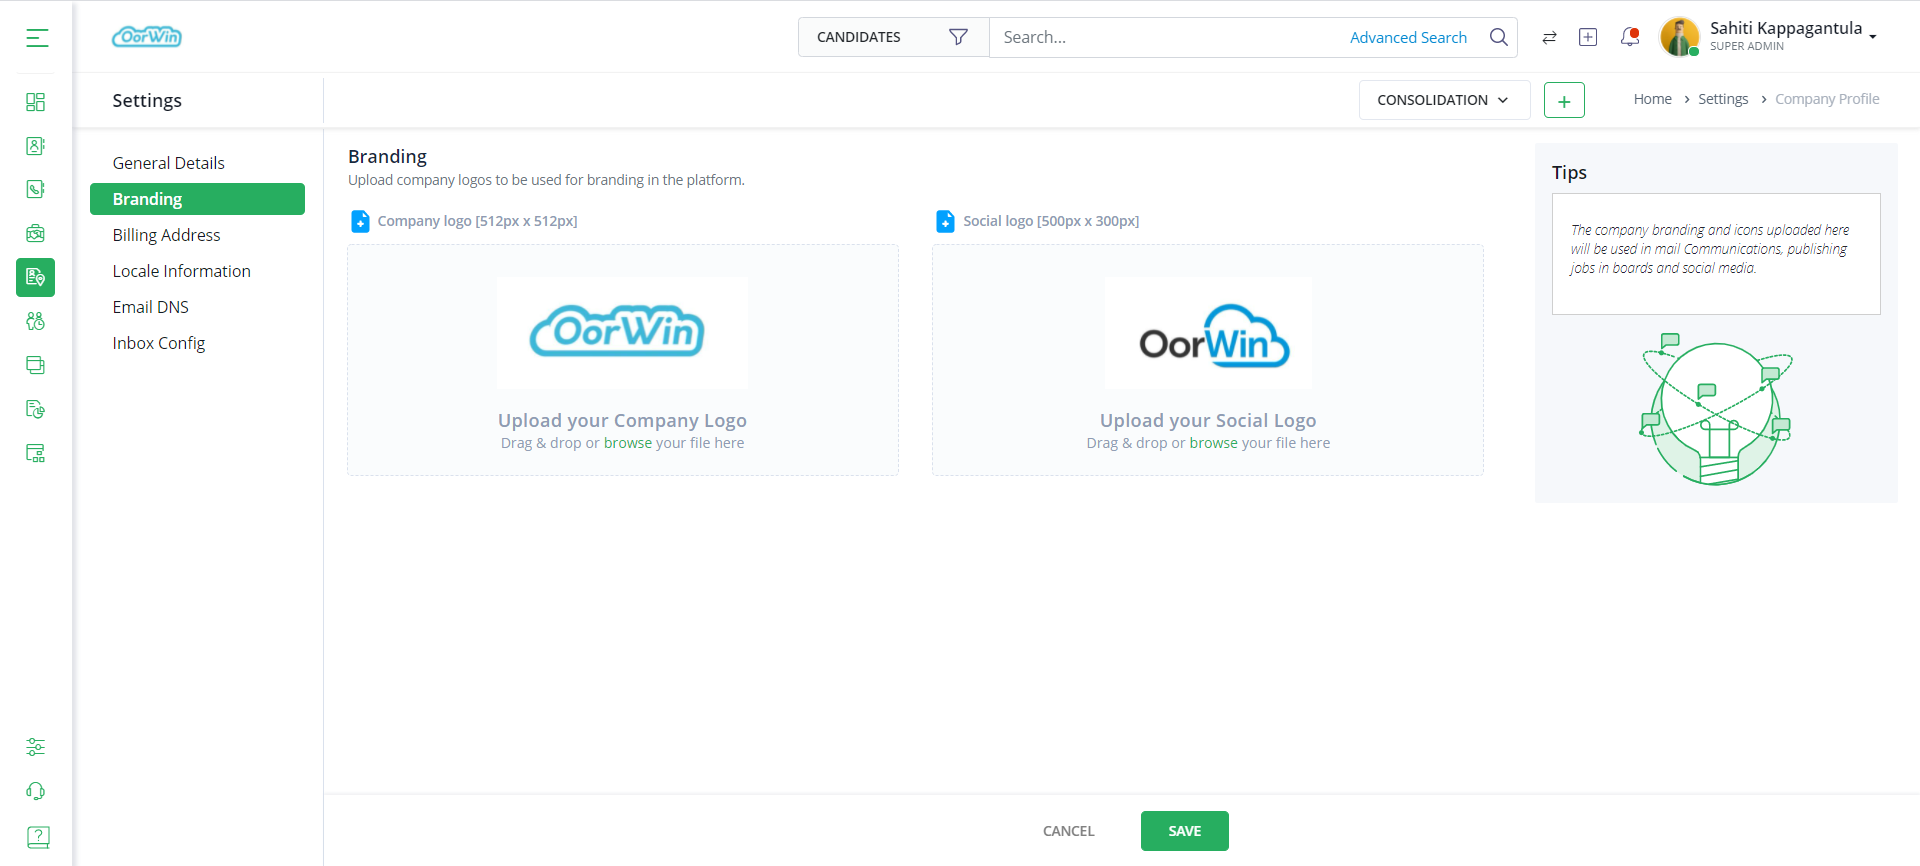Open Billing Address settings

pyautogui.click(x=166, y=235)
